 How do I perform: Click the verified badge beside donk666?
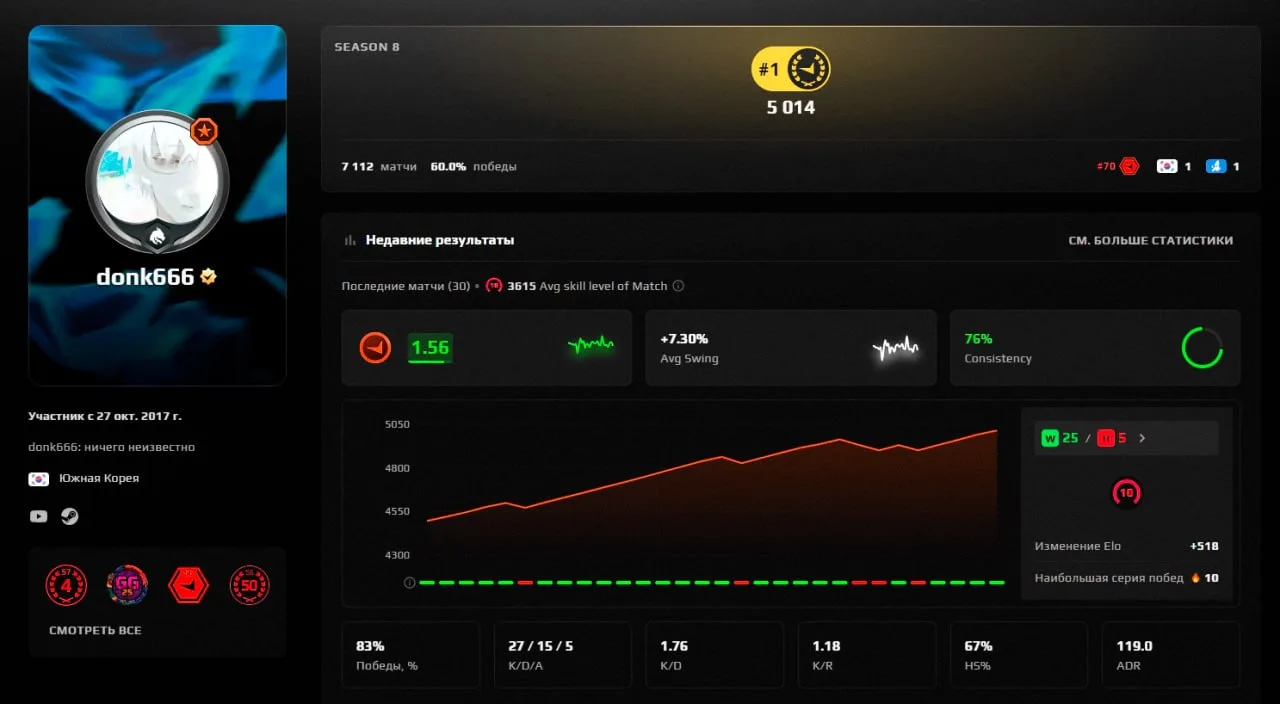(208, 277)
